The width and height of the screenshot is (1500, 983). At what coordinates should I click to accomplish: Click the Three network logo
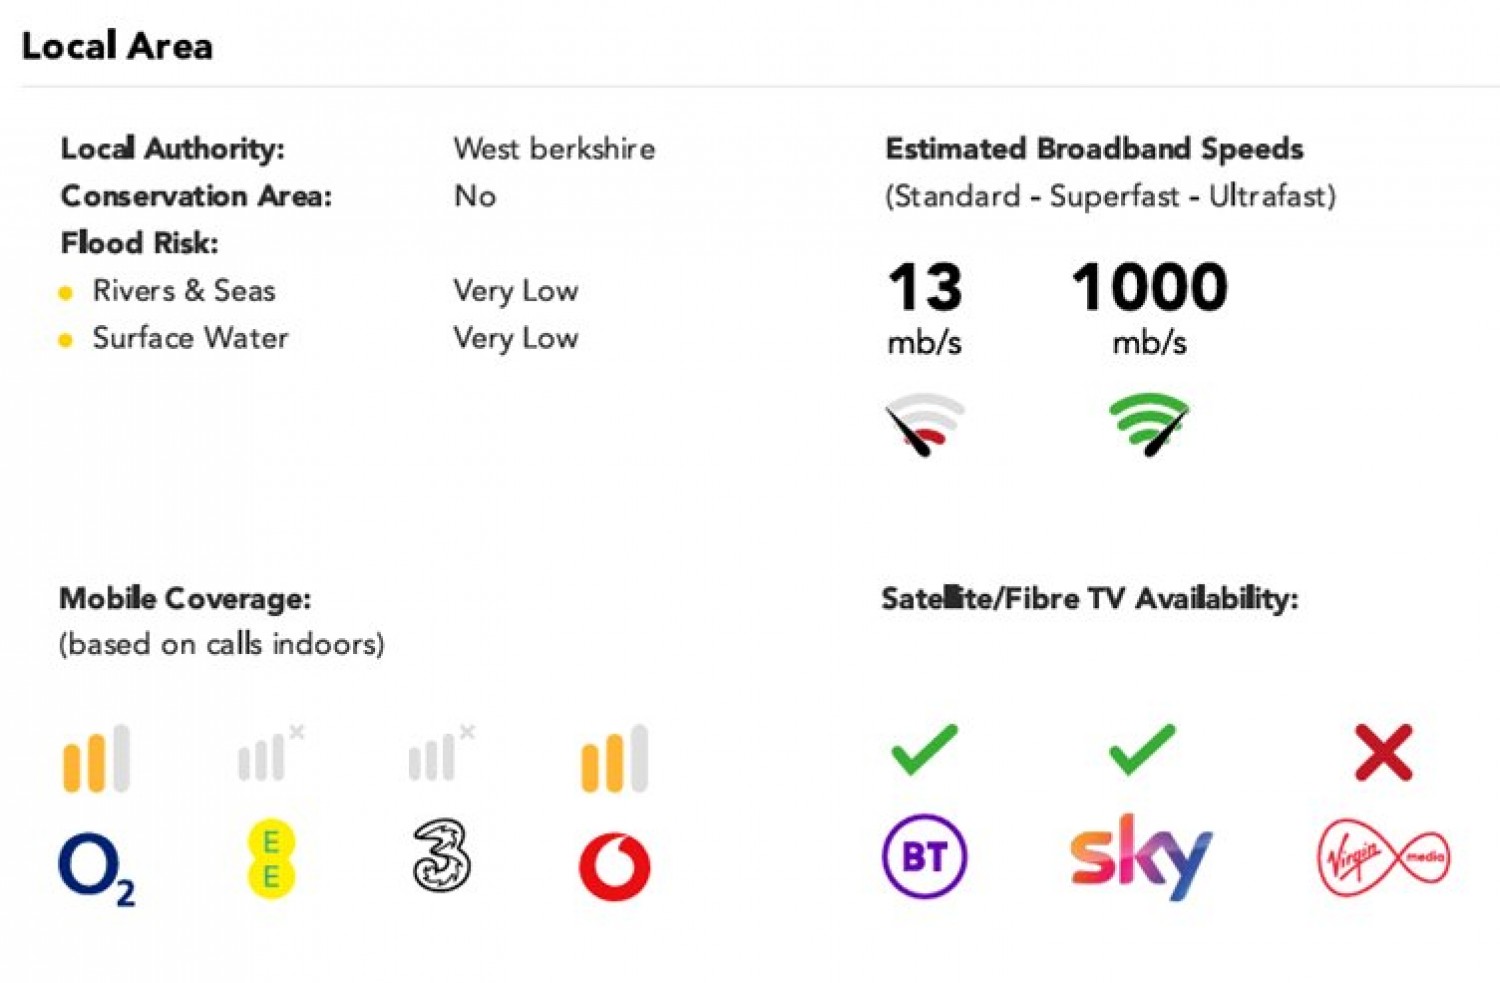pyautogui.click(x=441, y=856)
